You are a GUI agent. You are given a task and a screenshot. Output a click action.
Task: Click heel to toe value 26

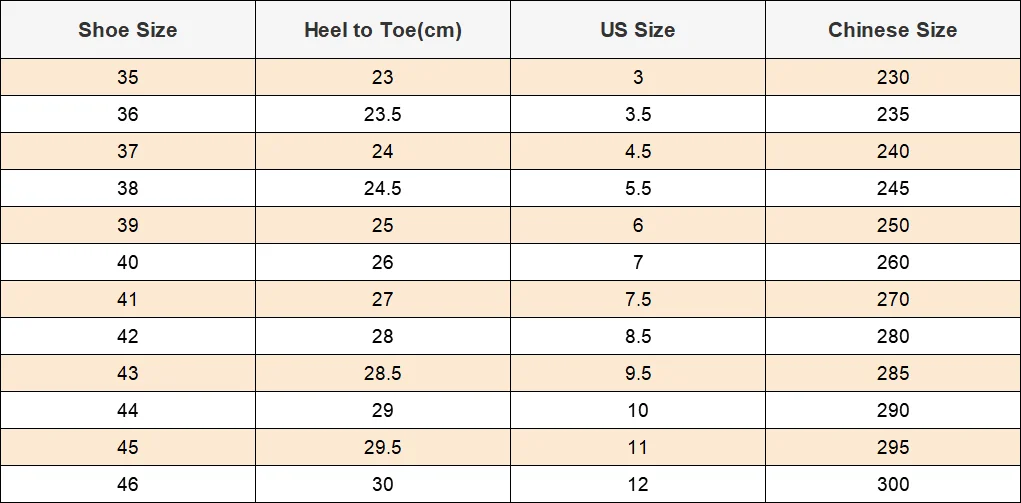pyautogui.click(x=383, y=262)
